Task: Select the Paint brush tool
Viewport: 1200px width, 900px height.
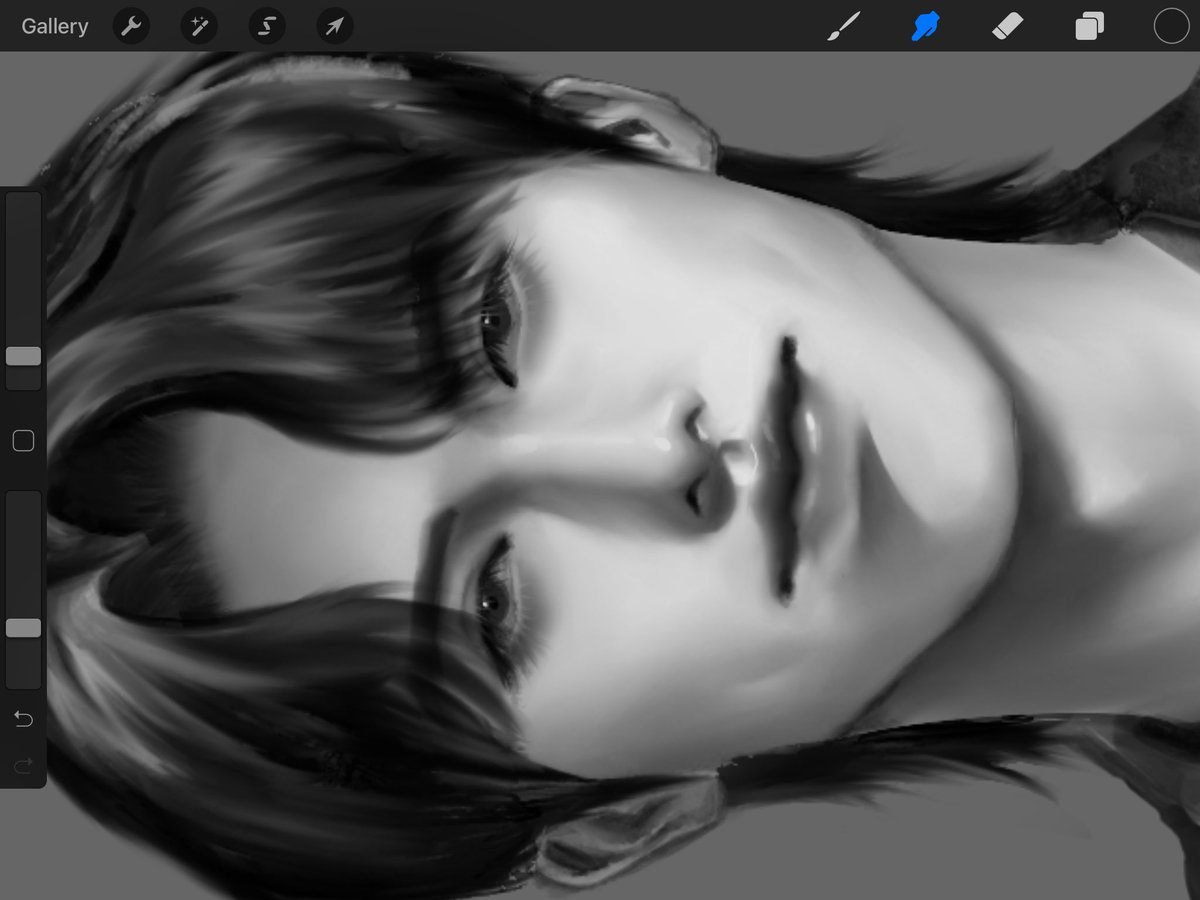Action: [844, 27]
